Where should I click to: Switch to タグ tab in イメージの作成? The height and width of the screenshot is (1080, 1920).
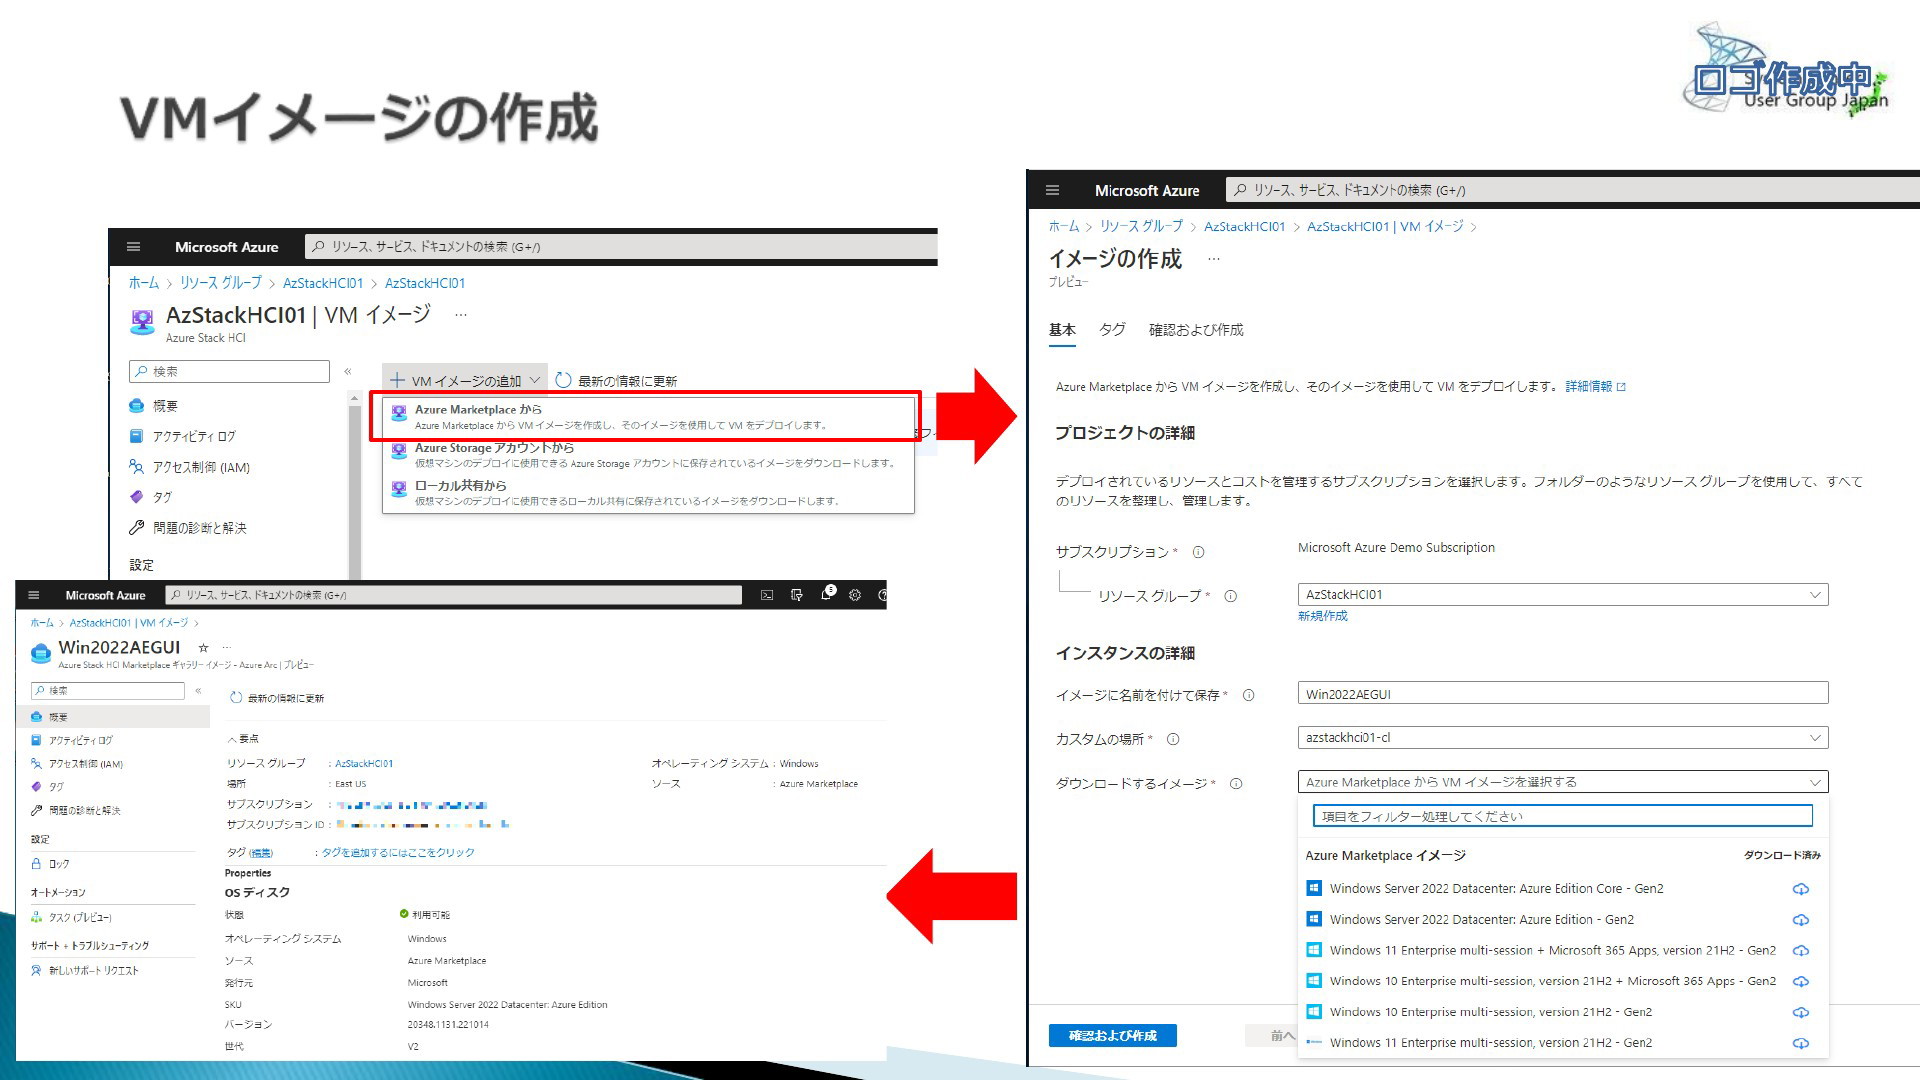tap(1112, 330)
